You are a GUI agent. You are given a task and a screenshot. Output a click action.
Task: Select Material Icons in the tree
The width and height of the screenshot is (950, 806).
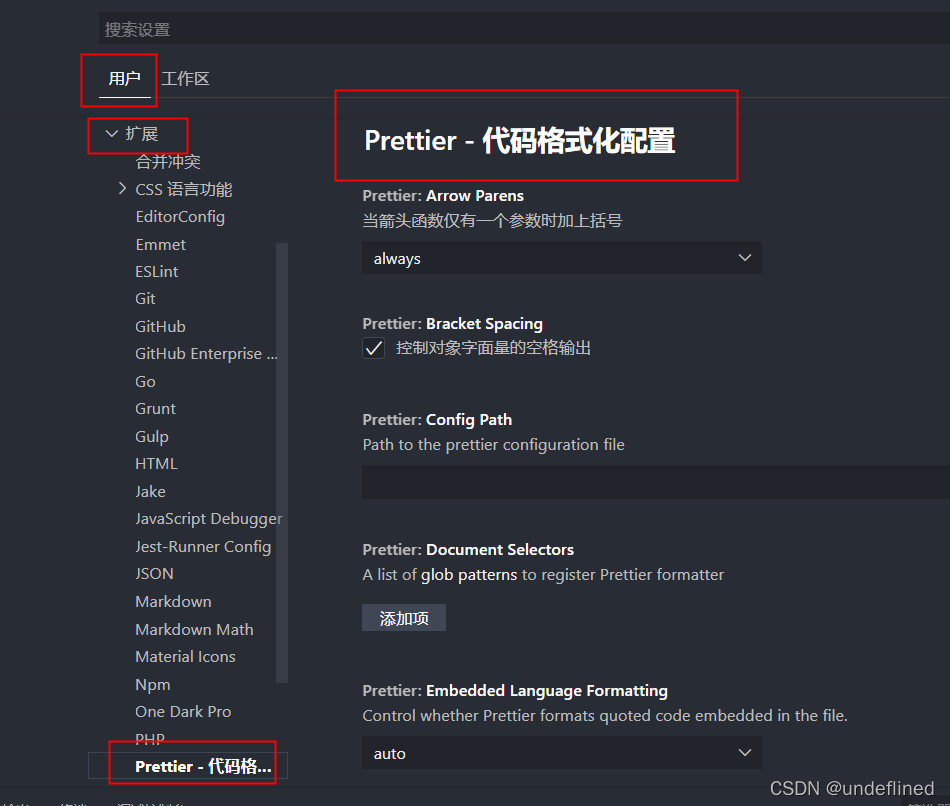185,656
